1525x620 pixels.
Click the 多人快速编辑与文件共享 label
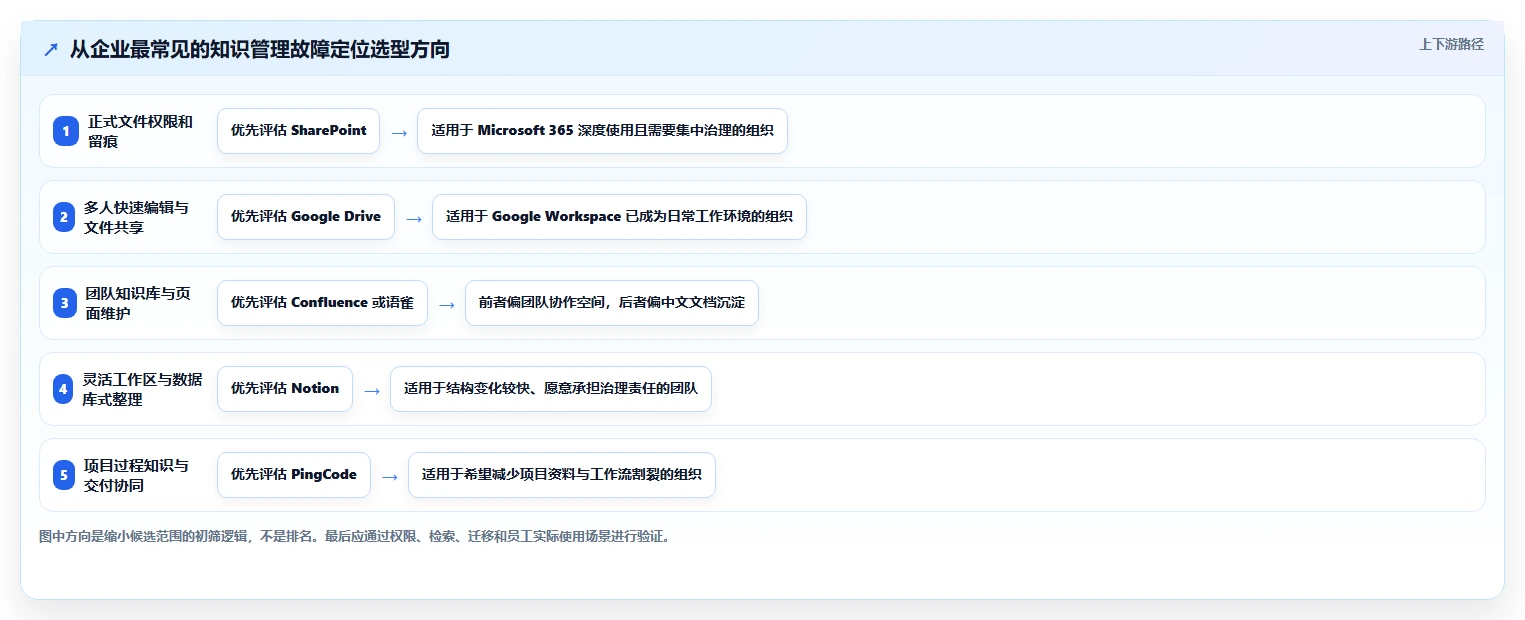(x=137, y=217)
